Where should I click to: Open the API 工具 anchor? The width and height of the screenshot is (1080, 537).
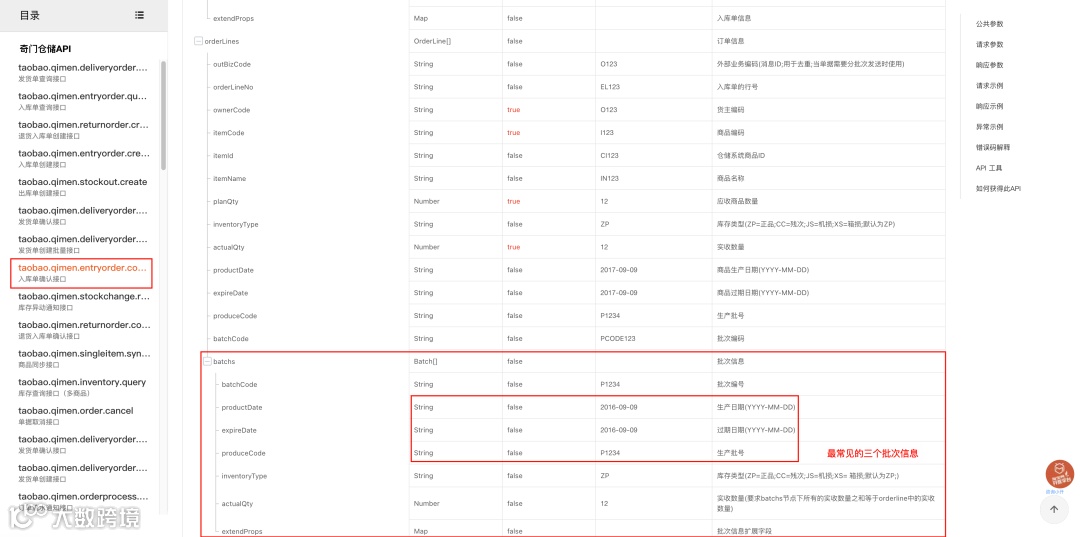pyautogui.click(x=988, y=168)
